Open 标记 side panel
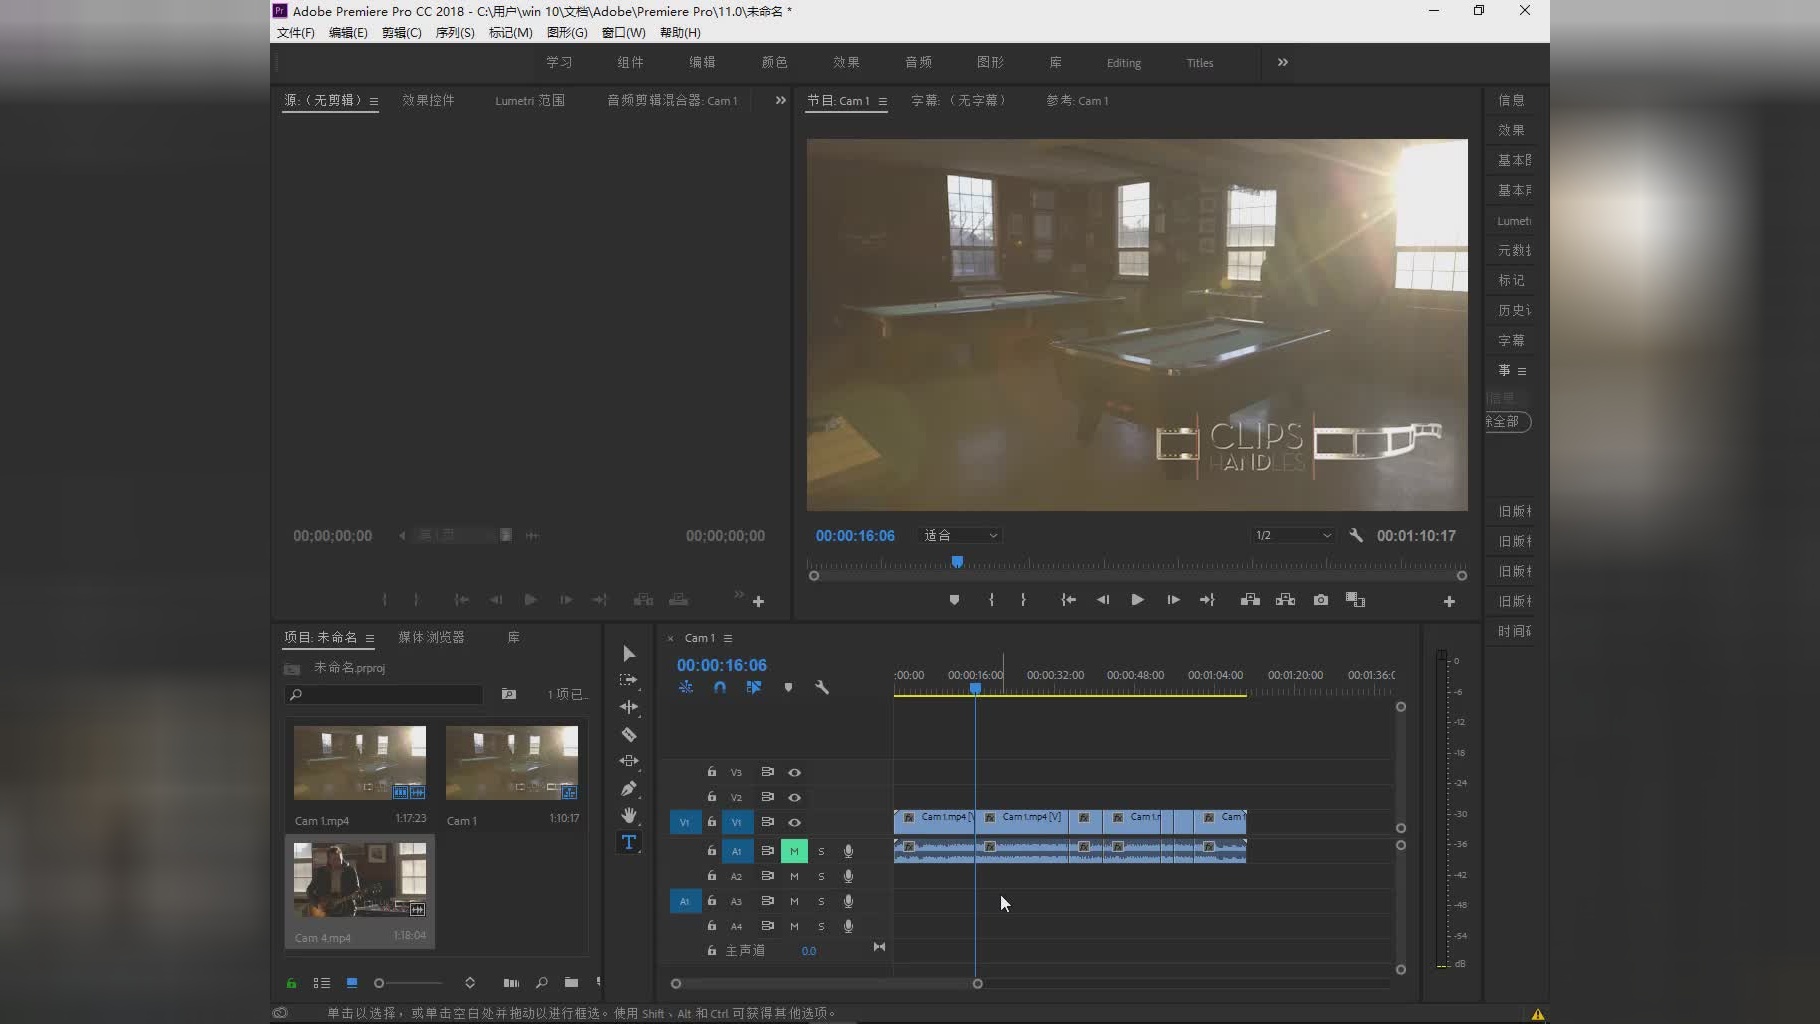Image resolution: width=1820 pixels, height=1024 pixels. point(1511,280)
